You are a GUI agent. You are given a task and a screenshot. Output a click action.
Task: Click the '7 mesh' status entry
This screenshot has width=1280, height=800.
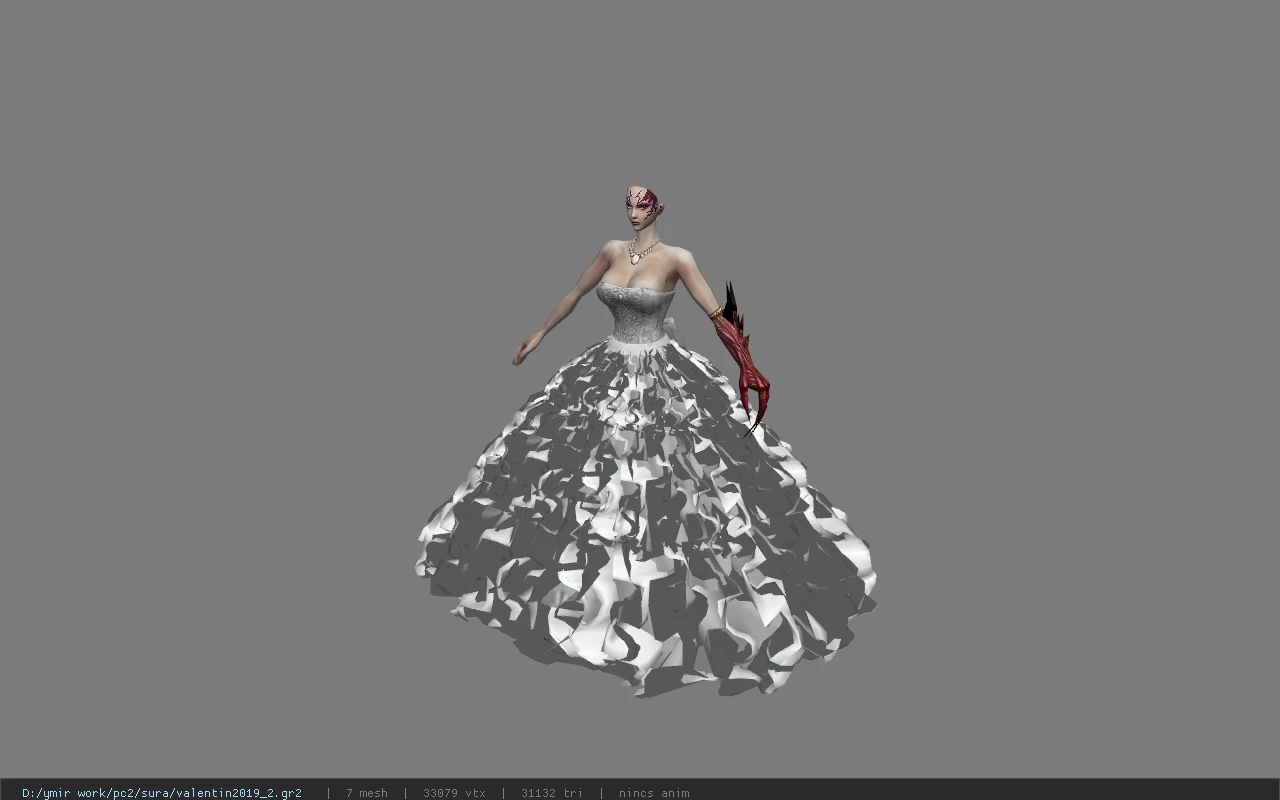tap(367, 793)
